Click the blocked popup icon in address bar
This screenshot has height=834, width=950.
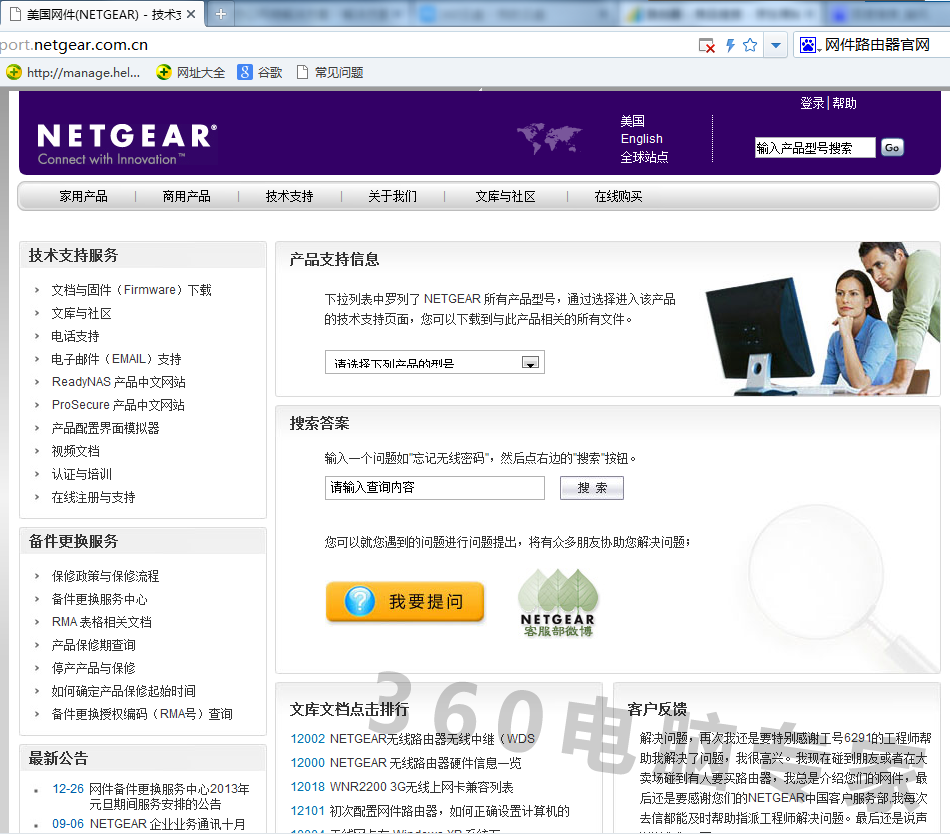706,45
